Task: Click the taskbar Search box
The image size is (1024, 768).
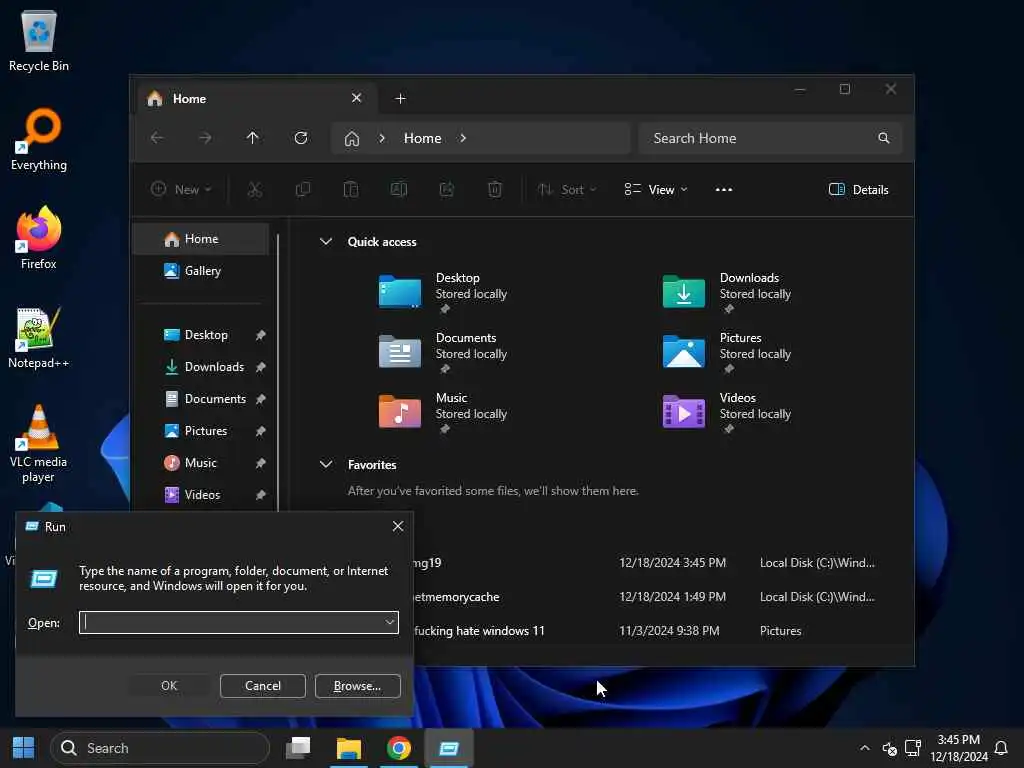Action: click(x=160, y=748)
